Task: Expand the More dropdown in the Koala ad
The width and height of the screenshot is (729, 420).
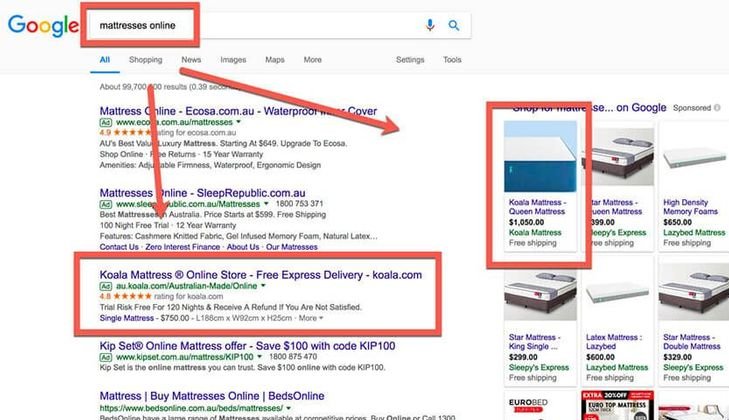Action: [x=311, y=318]
